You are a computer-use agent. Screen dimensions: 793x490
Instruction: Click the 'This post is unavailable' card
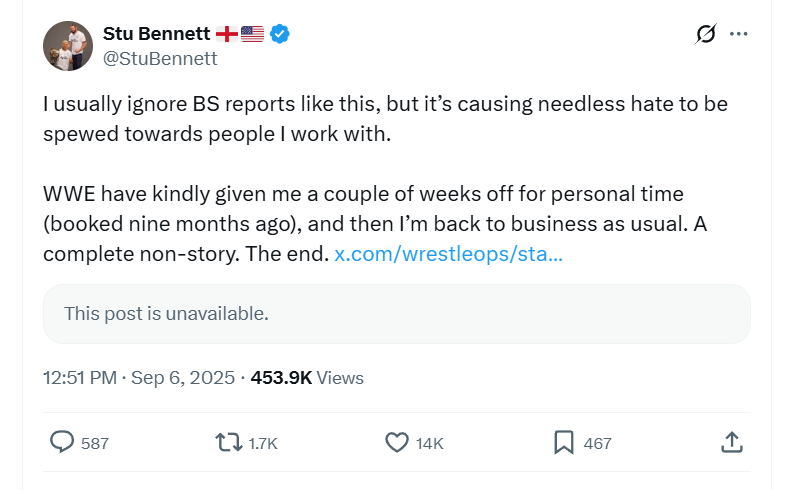(396, 314)
